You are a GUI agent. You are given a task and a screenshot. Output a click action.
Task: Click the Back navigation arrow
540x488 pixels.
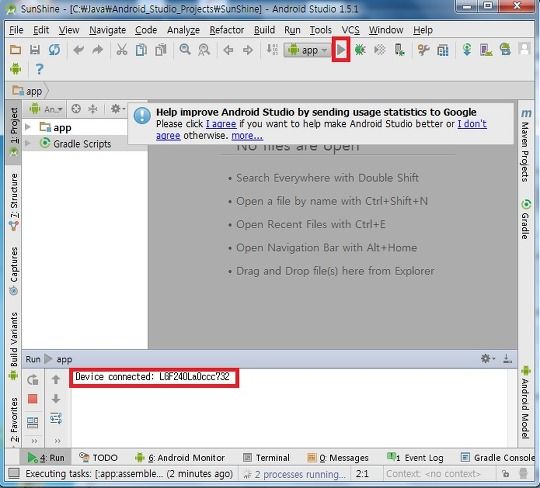coord(228,50)
